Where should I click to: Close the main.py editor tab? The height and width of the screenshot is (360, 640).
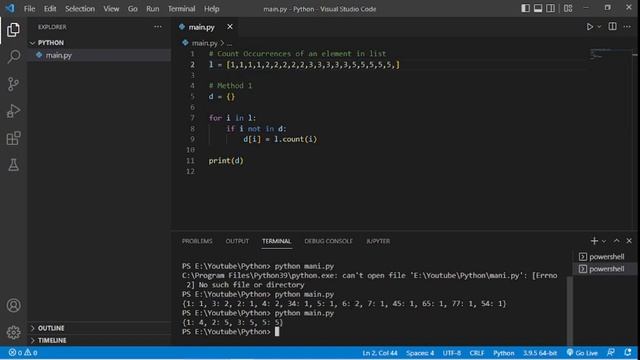click(x=230, y=27)
